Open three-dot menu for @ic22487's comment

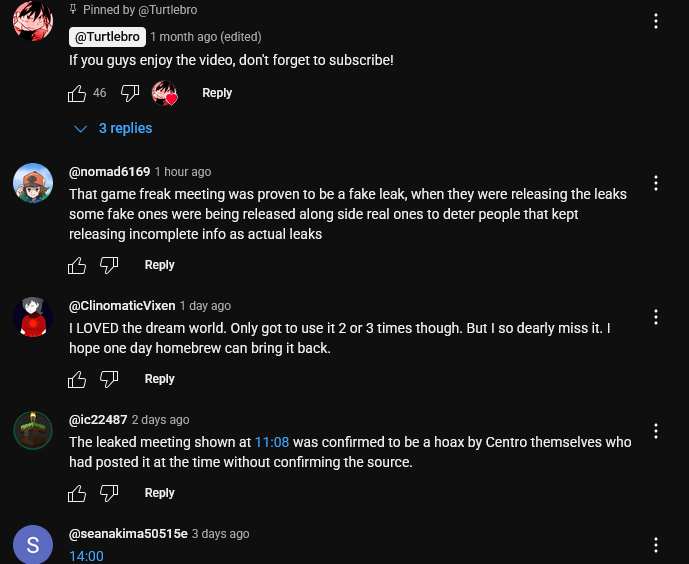tap(656, 431)
